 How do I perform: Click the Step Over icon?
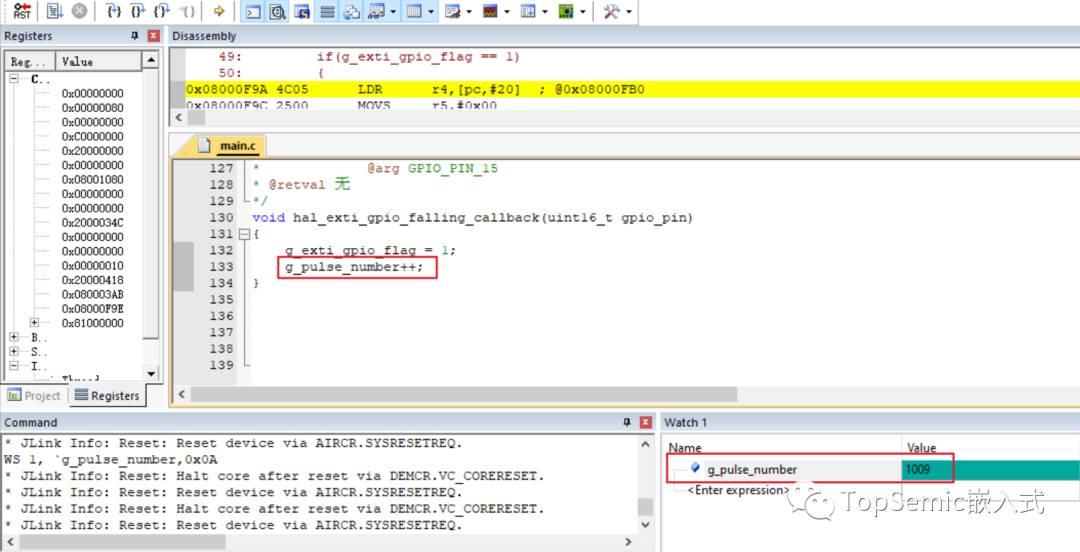point(138,11)
